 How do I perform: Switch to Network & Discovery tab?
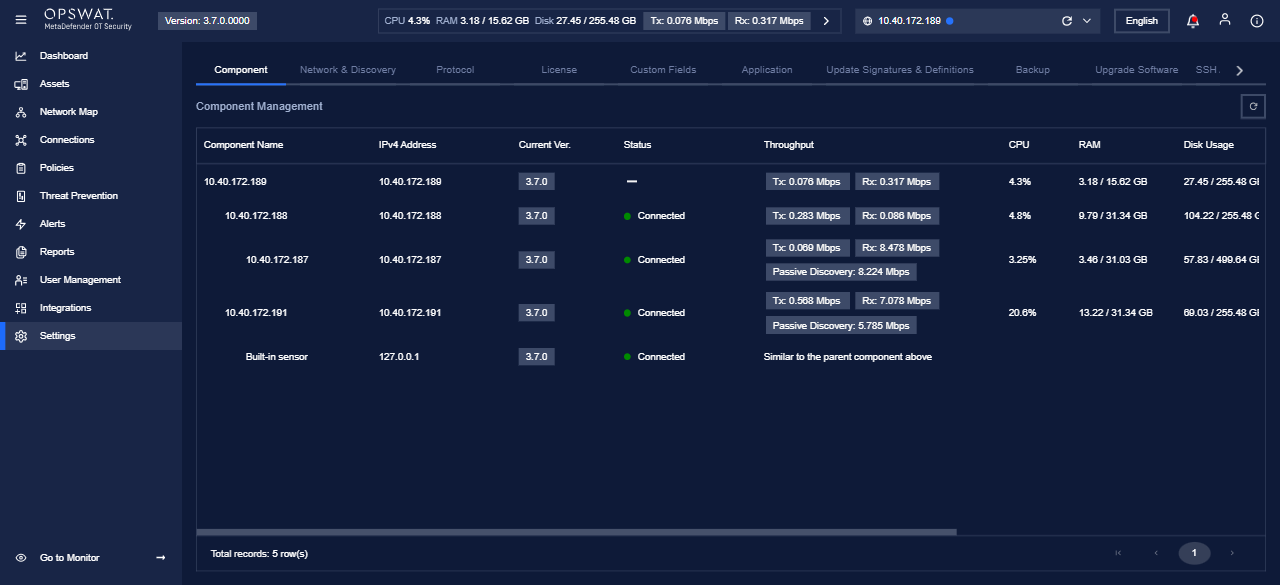(x=348, y=70)
